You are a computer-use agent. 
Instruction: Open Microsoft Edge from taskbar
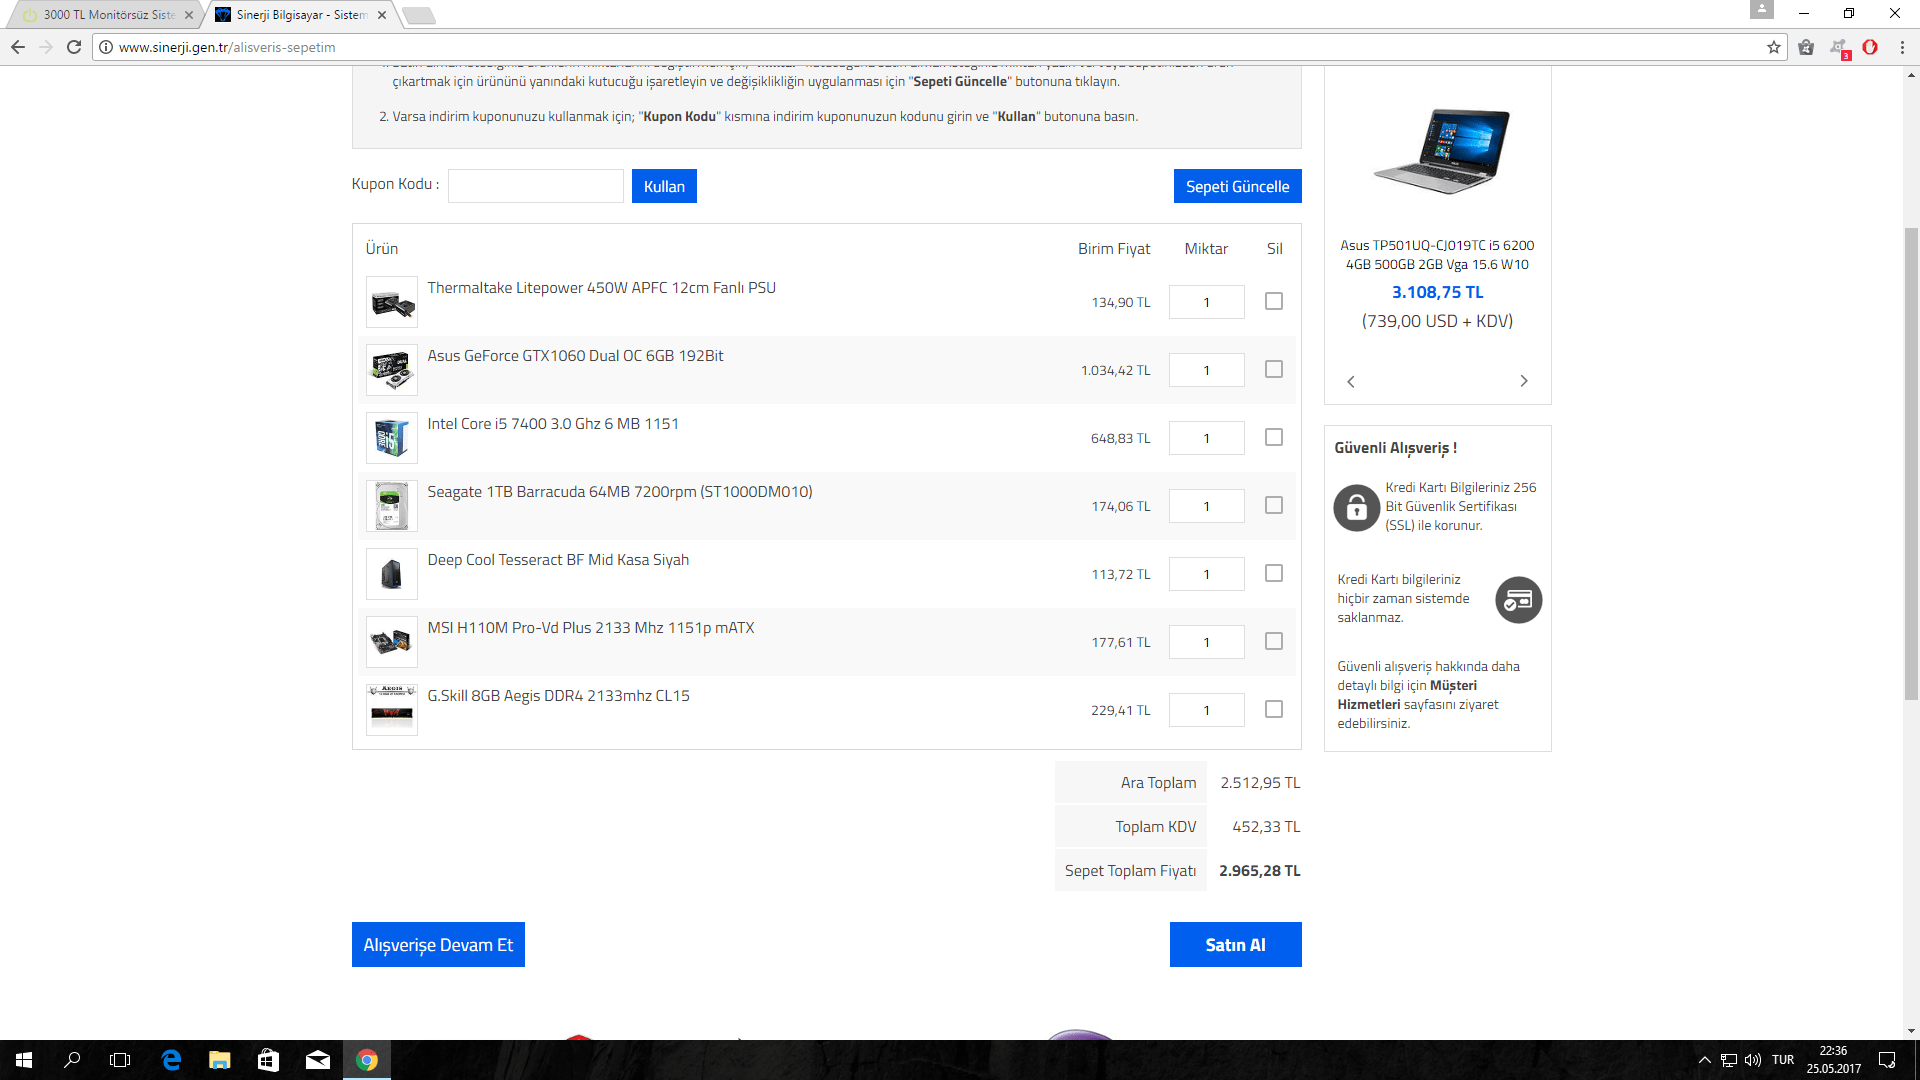(171, 1060)
